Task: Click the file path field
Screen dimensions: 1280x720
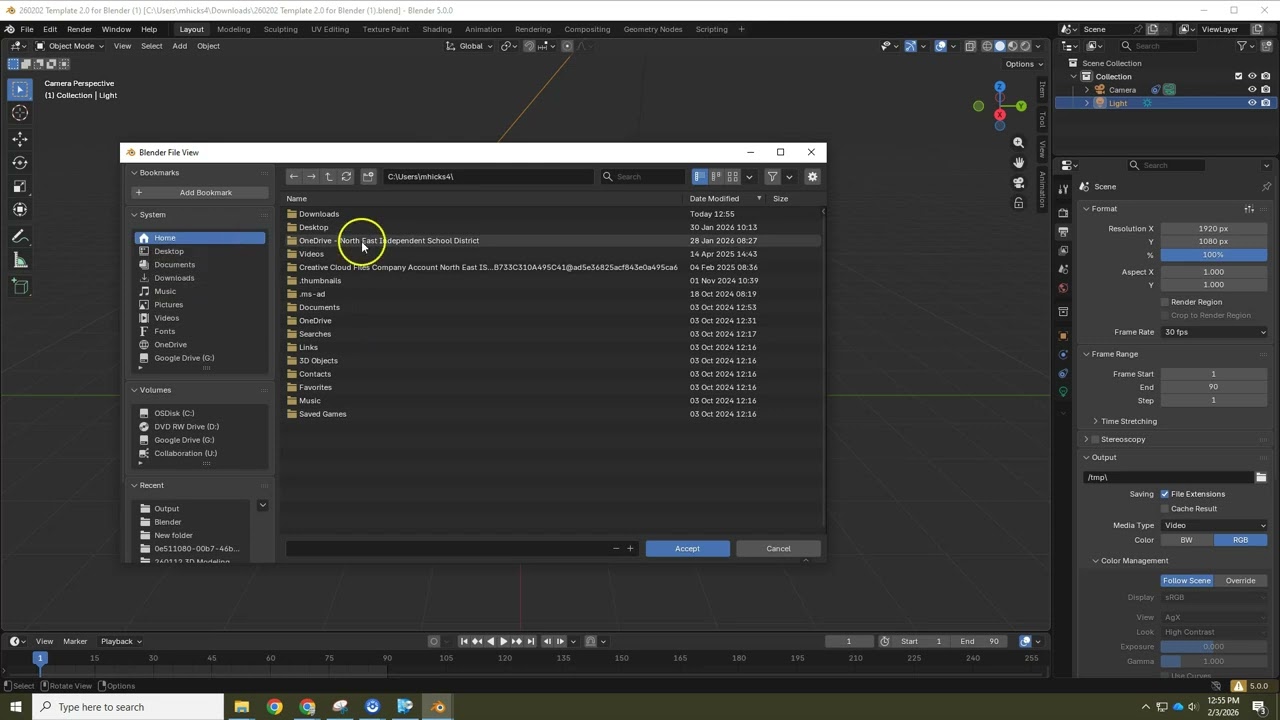Action: (488, 177)
